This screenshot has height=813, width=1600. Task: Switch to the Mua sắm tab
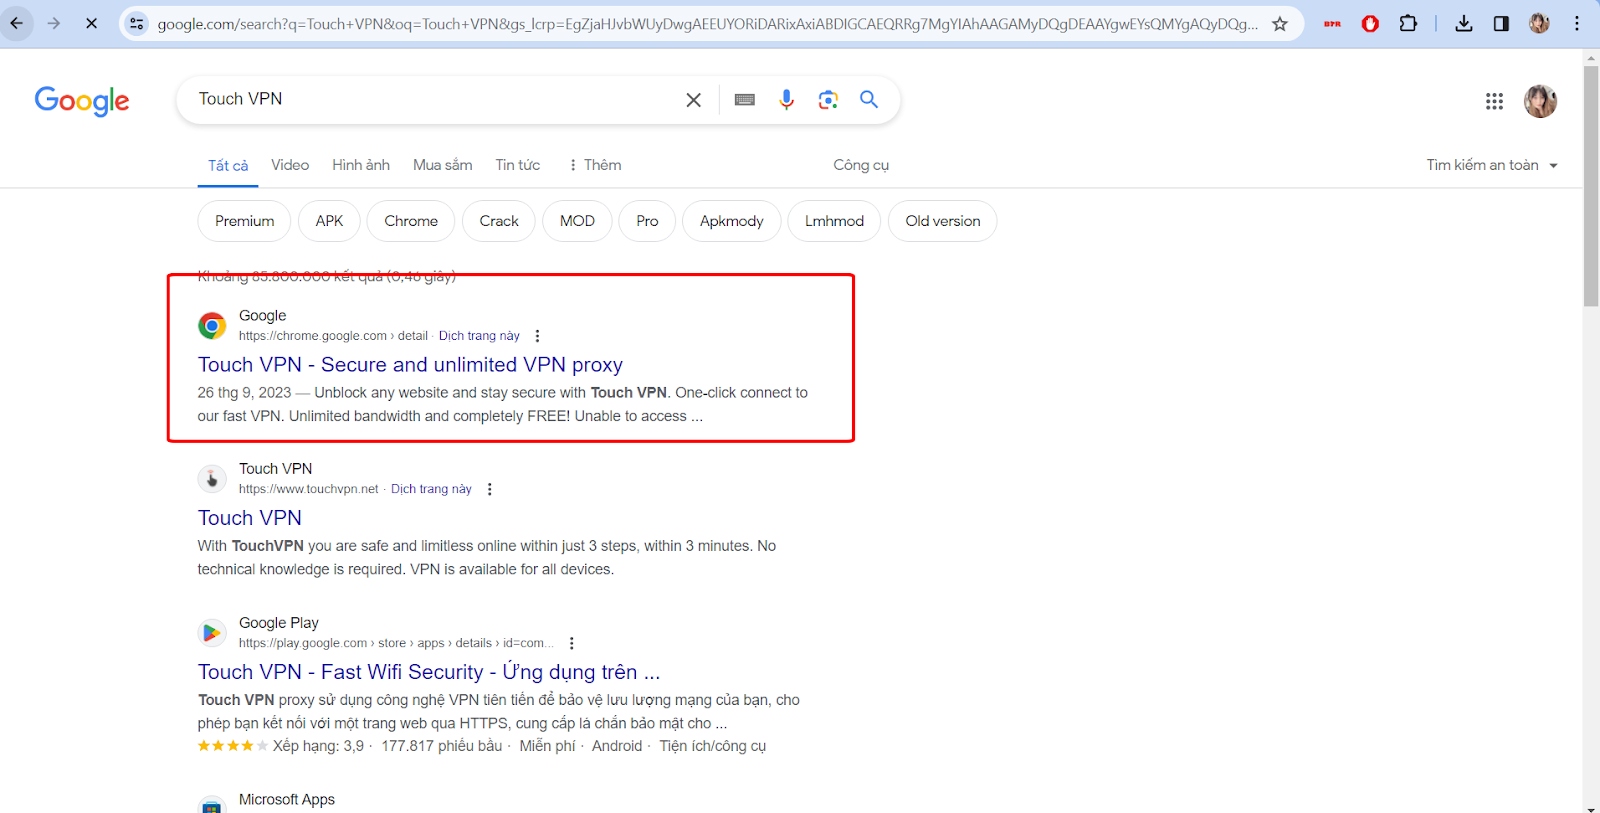pos(443,165)
